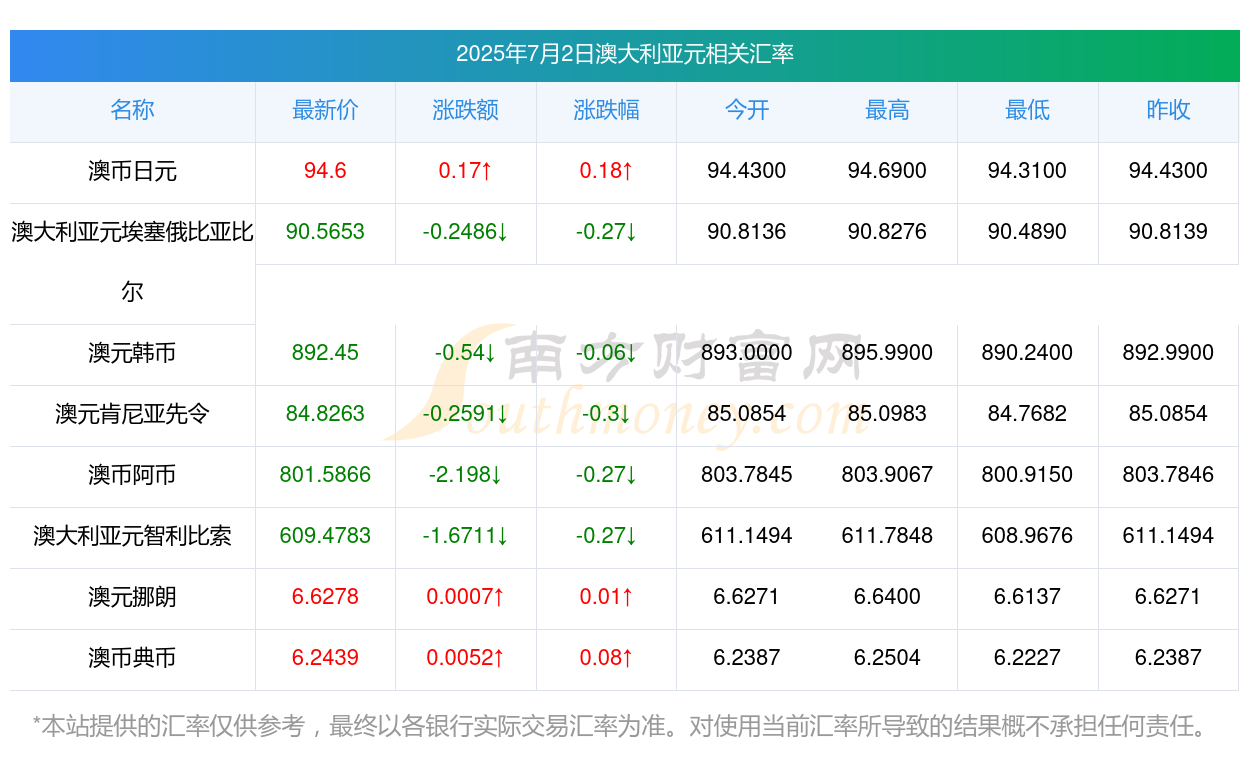1250x757 pixels.
Task: Click the change percent -0.06↓
Action: click(x=606, y=353)
